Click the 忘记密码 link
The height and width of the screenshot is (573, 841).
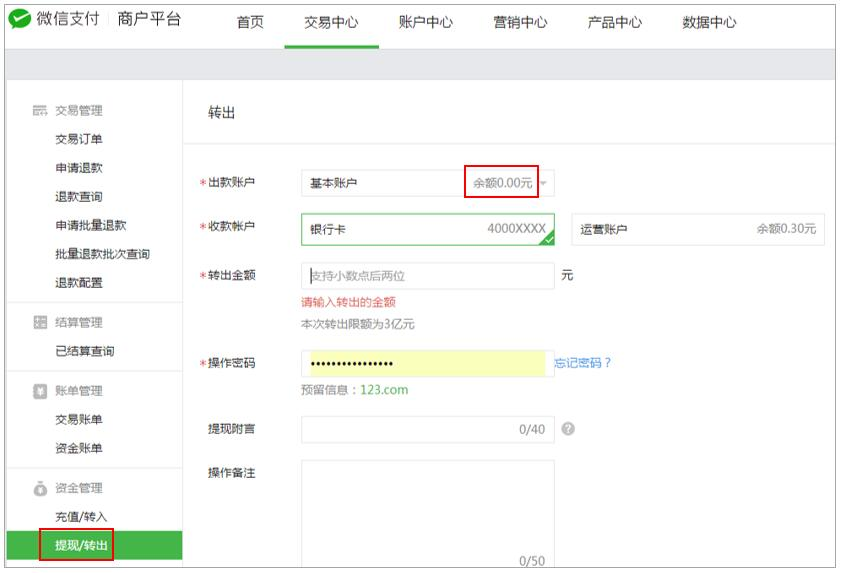pyautogui.click(x=583, y=363)
